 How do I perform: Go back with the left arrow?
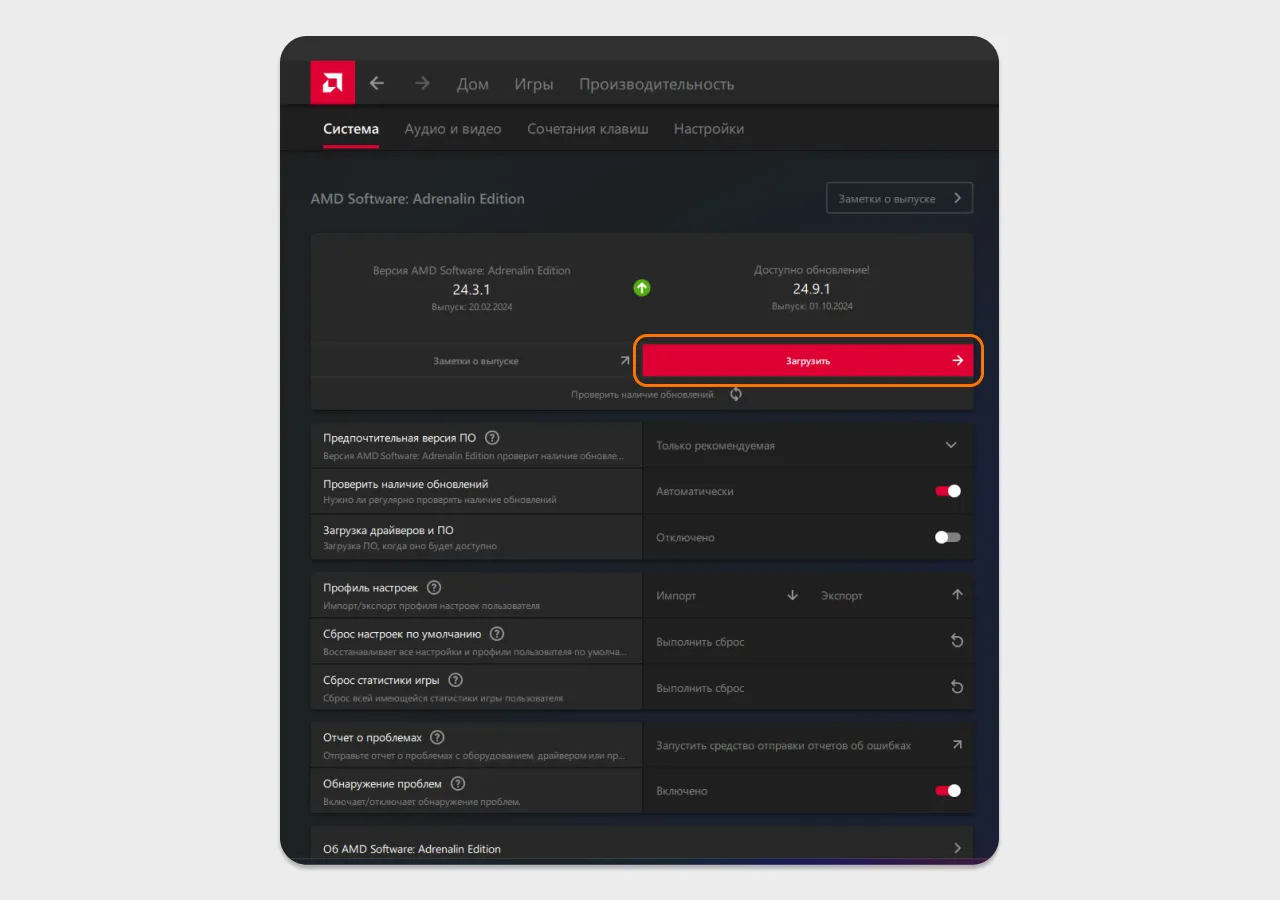(377, 84)
